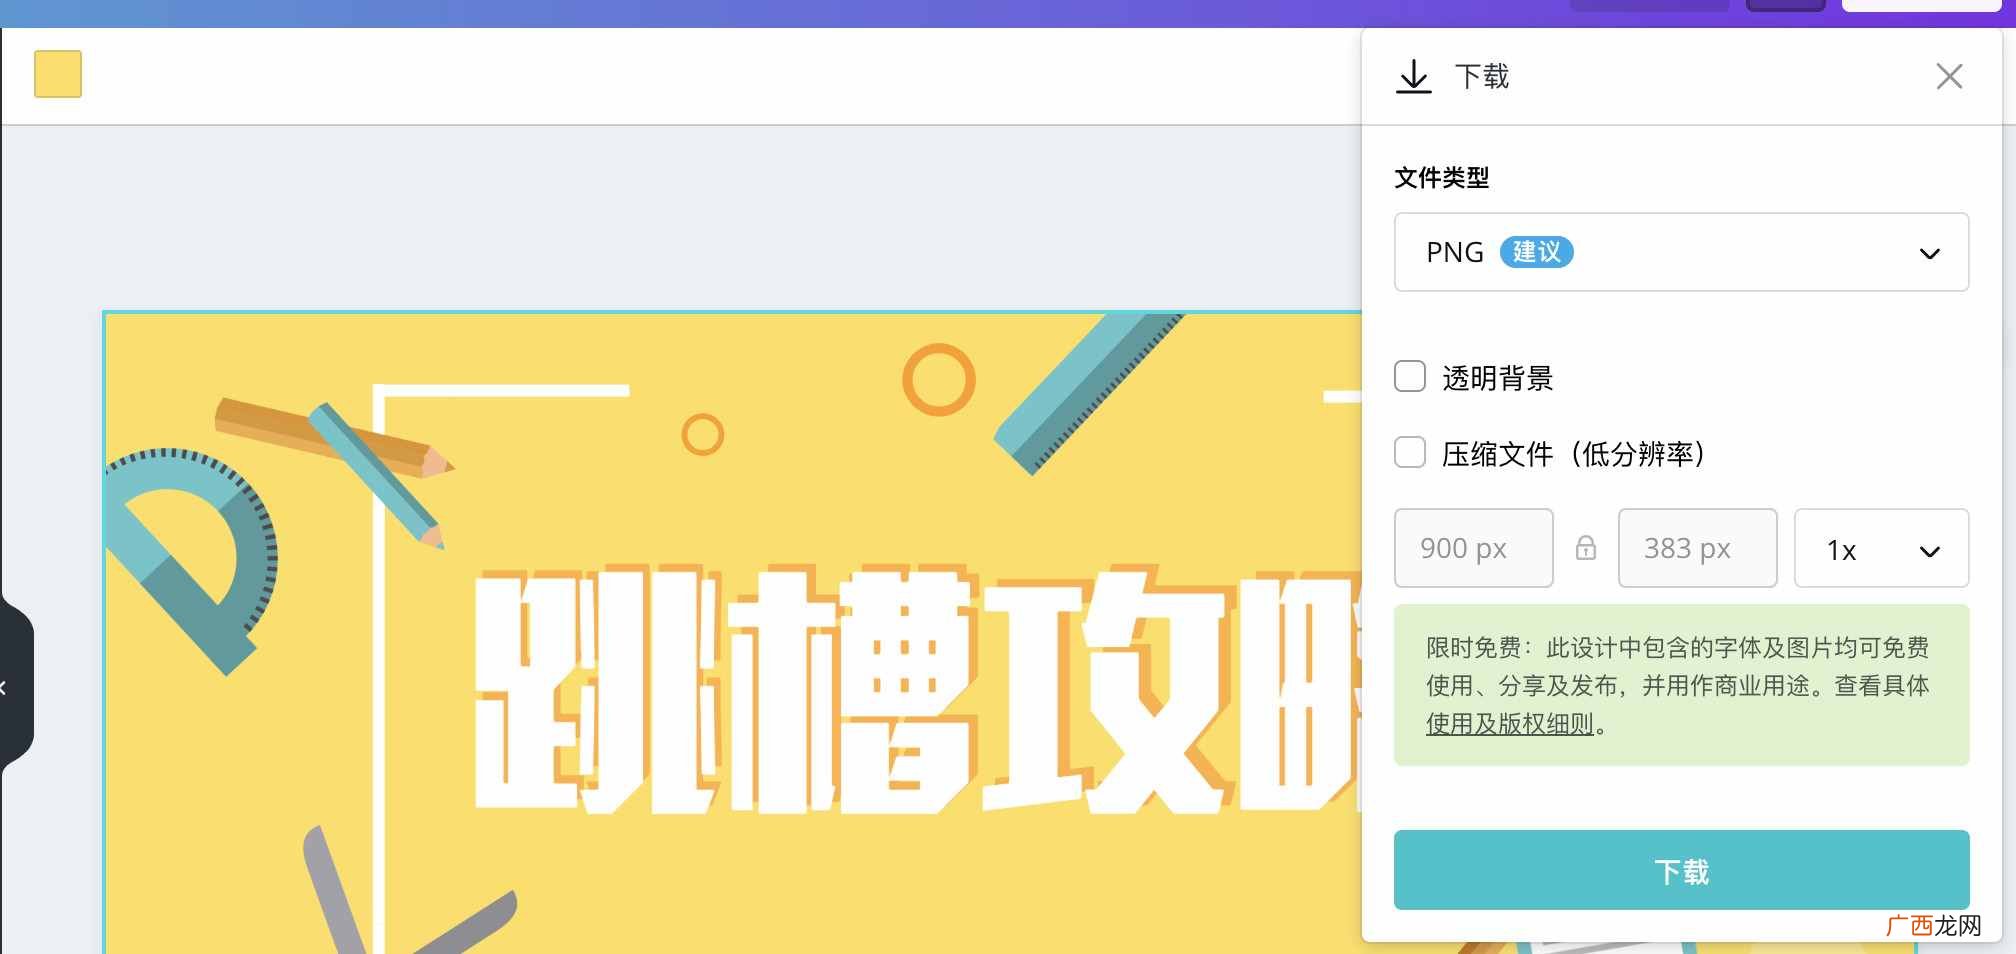The height and width of the screenshot is (954, 2016).
Task: Select the 跳槽攻略 title text on canvas
Action: coord(918,690)
